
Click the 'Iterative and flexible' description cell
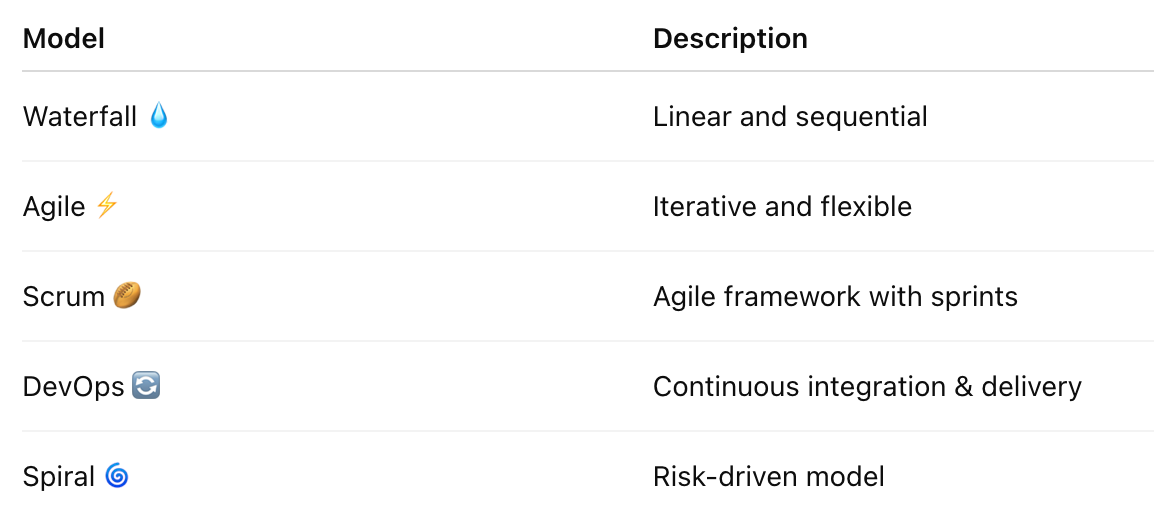point(782,207)
